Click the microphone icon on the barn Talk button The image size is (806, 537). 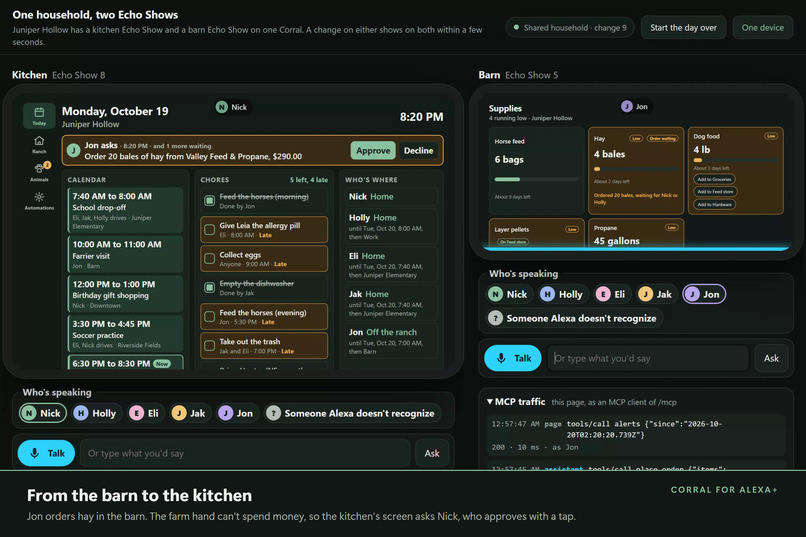501,358
